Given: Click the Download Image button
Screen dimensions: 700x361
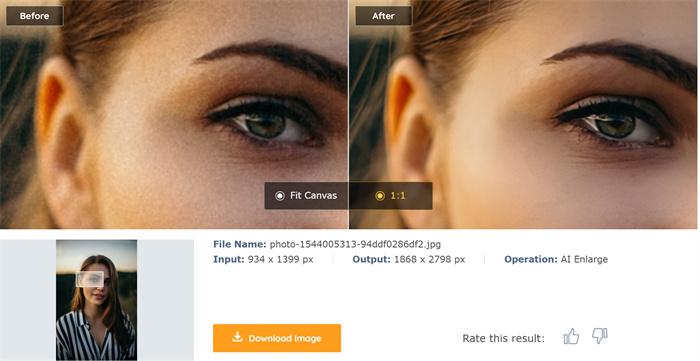Looking at the screenshot, I should click(277, 338).
